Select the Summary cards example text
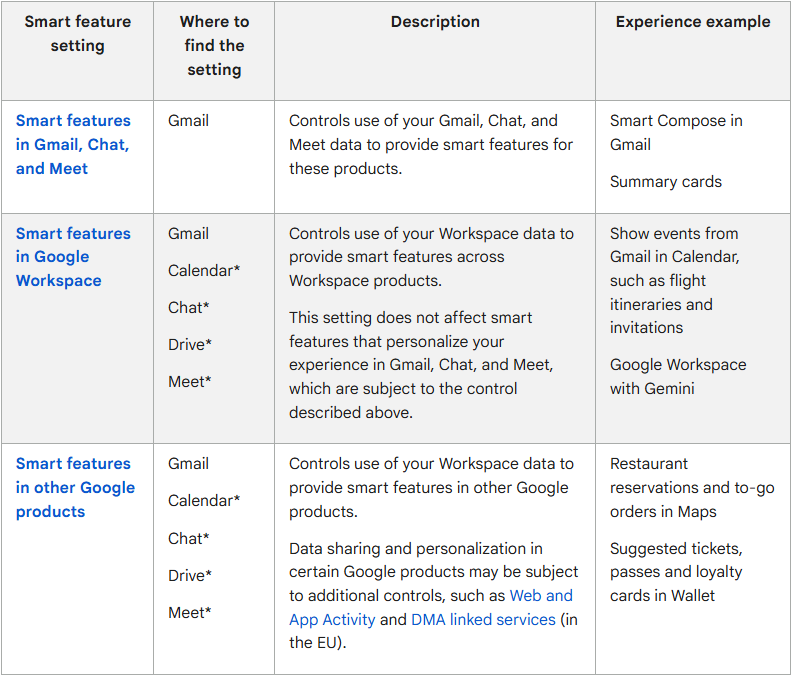Screen dimensions: 791x676 (665, 182)
